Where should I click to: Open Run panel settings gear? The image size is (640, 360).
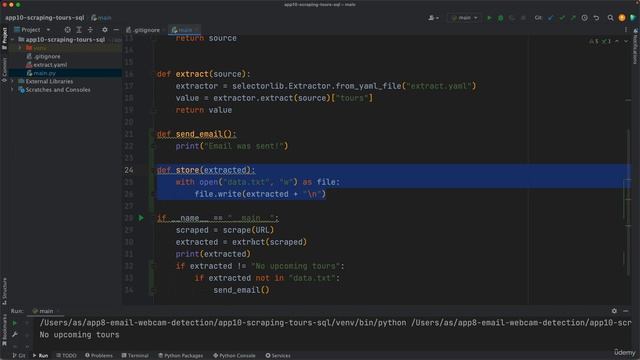point(614,311)
